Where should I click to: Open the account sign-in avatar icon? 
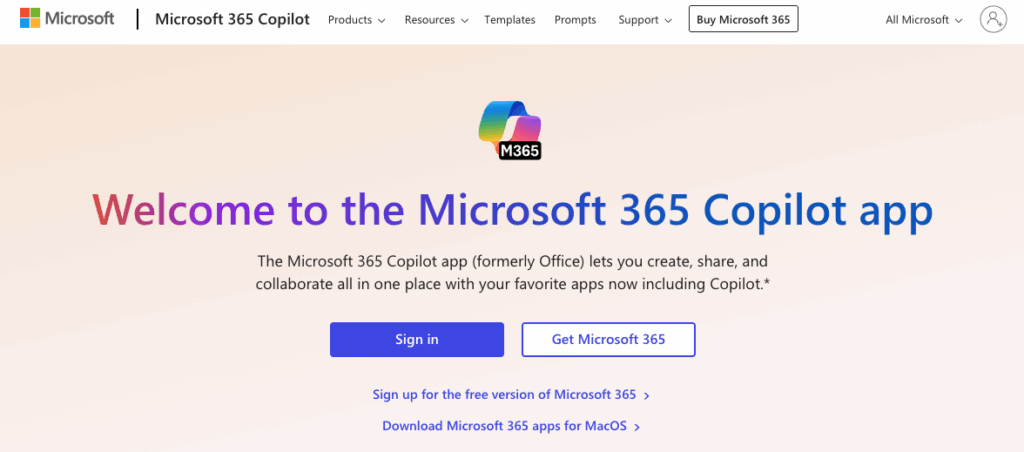[992, 19]
